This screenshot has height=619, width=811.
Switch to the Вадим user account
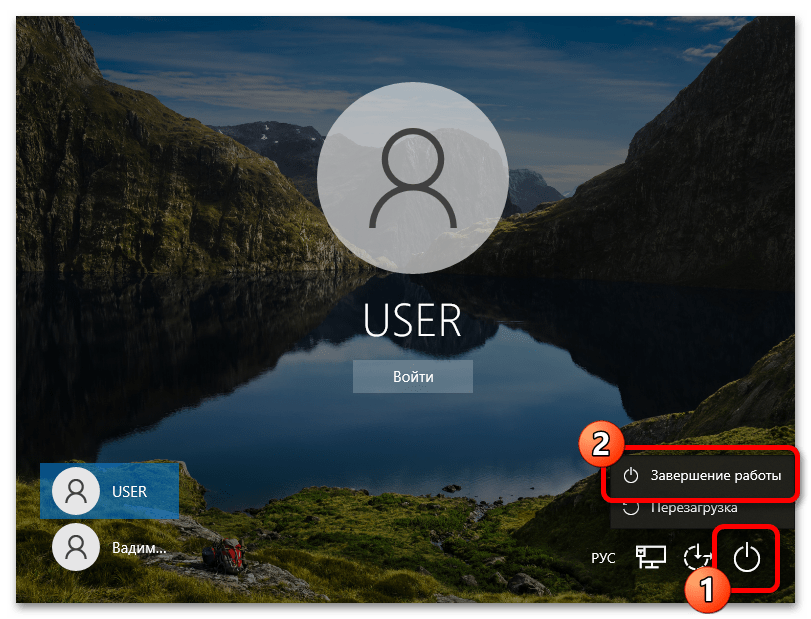coord(110,546)
